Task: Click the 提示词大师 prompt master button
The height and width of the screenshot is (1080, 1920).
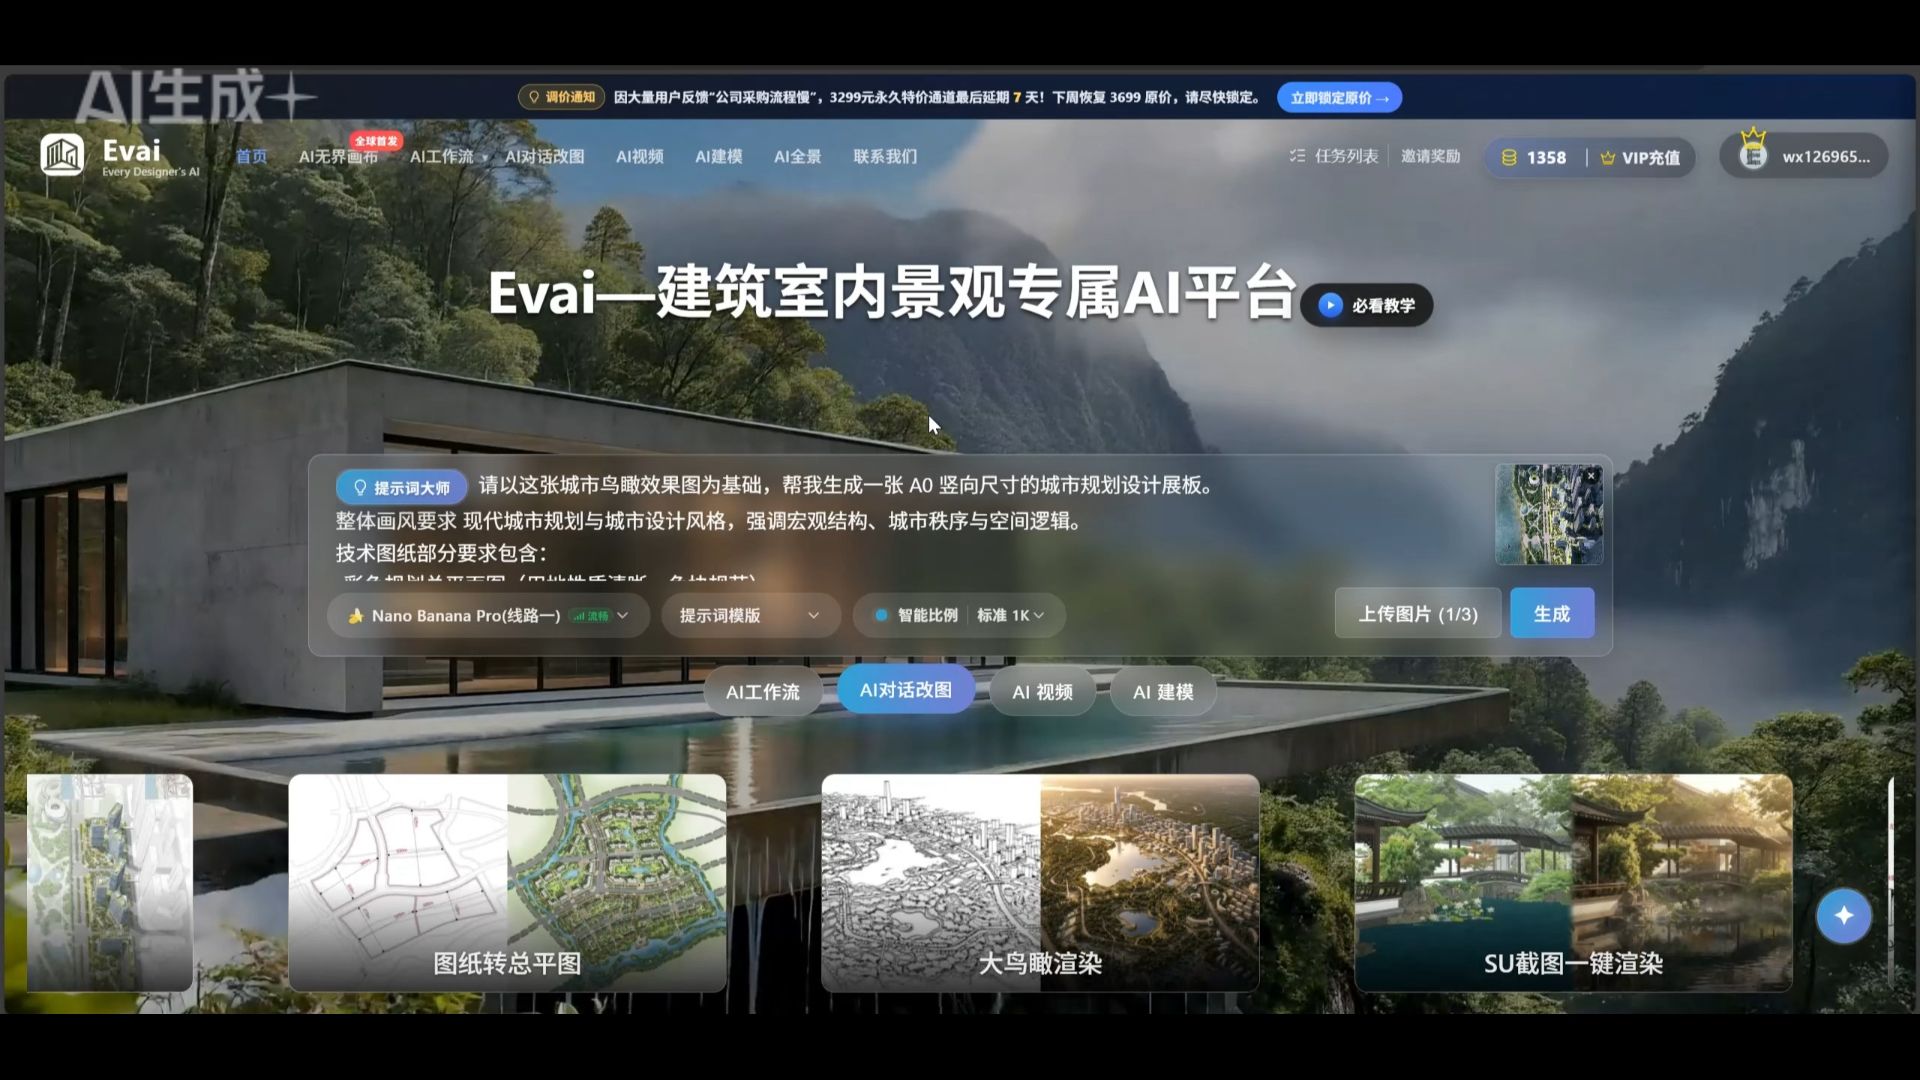Action: tap(402, 487)
